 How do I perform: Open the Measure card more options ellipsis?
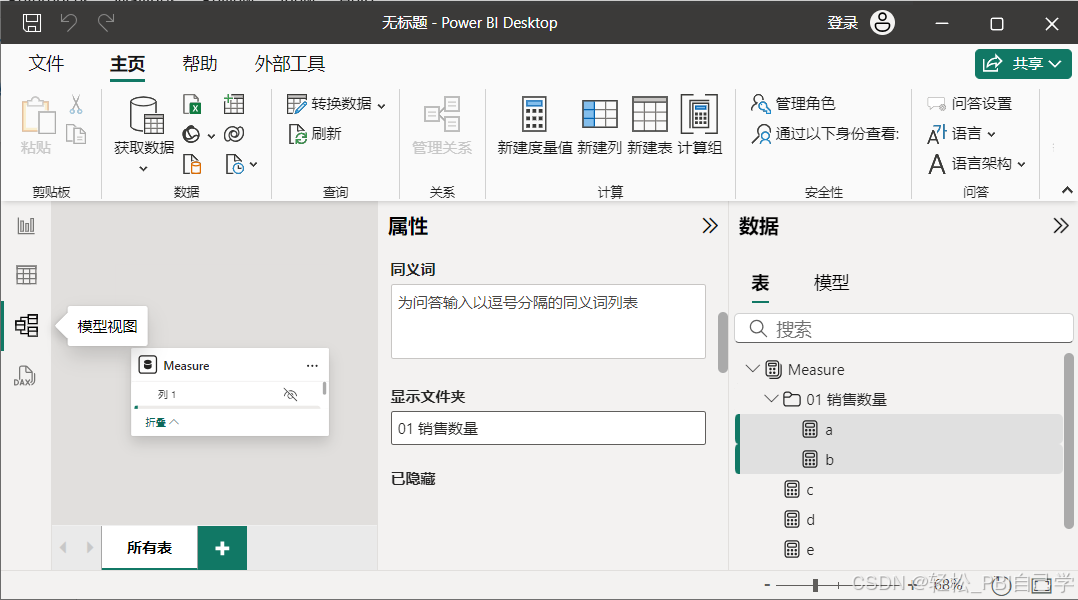point(312,366)
